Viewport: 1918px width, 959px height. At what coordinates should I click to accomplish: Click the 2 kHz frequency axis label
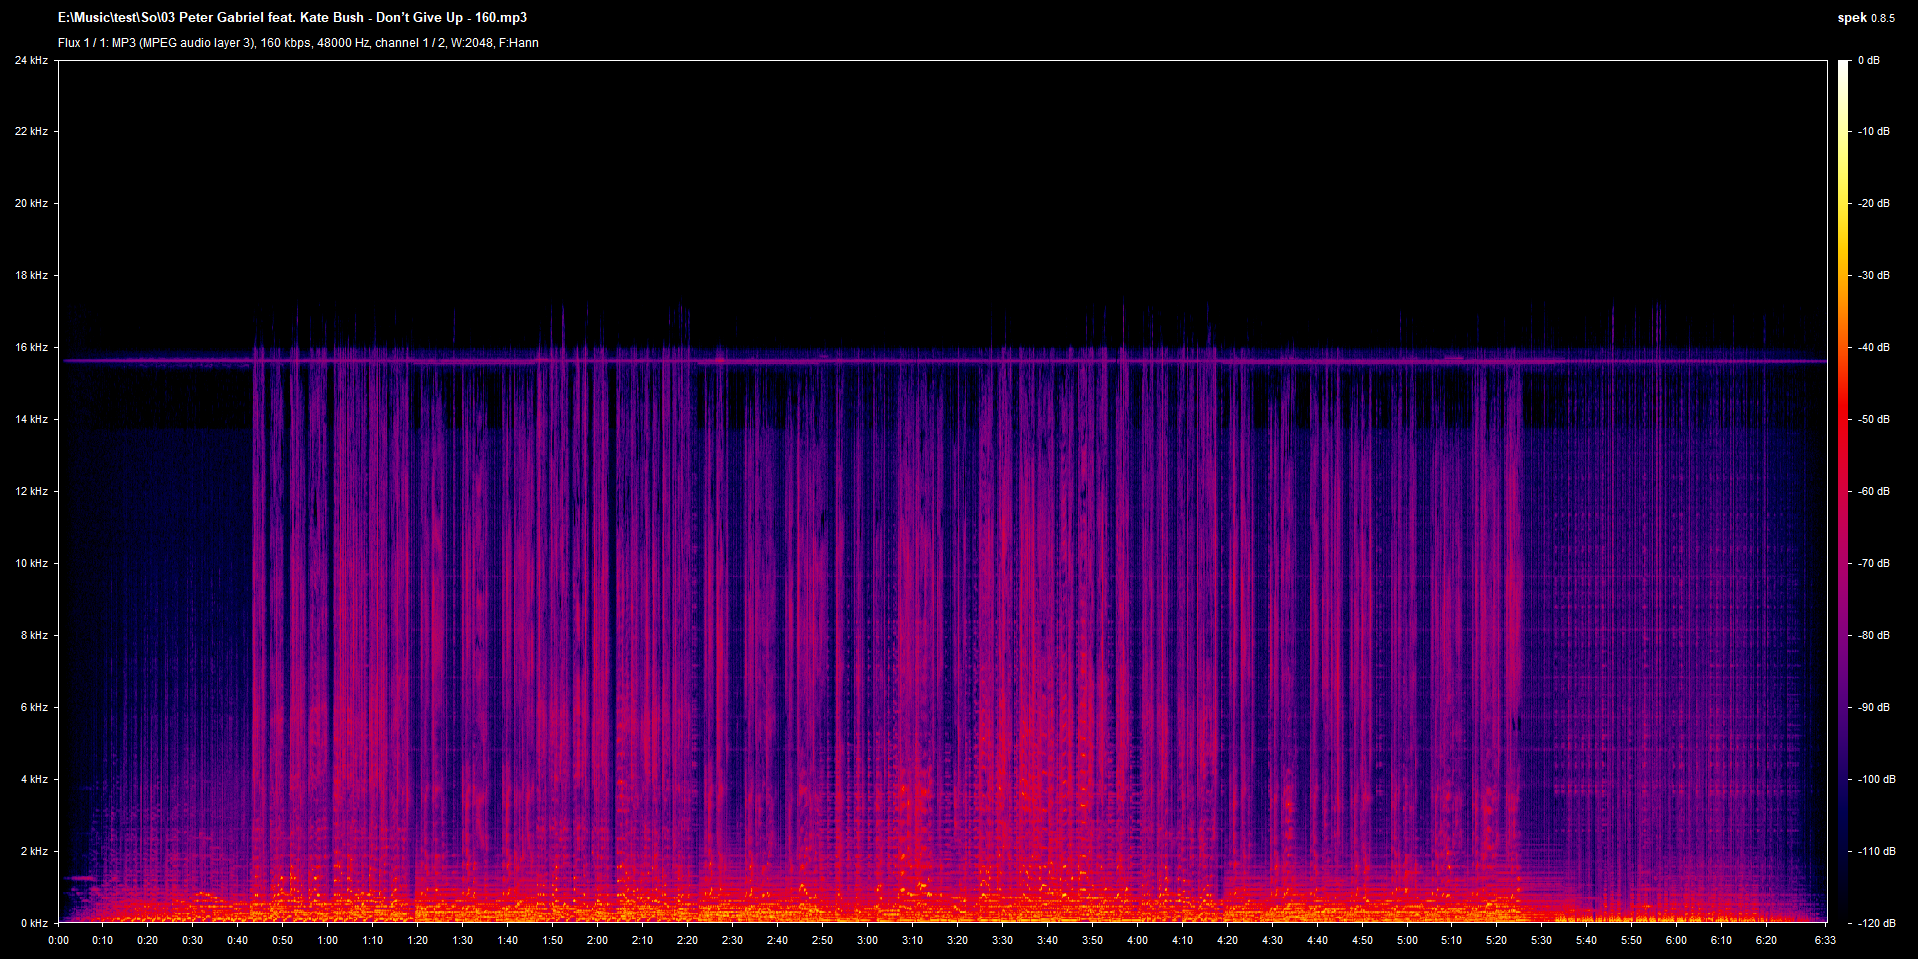click(34, 851)
